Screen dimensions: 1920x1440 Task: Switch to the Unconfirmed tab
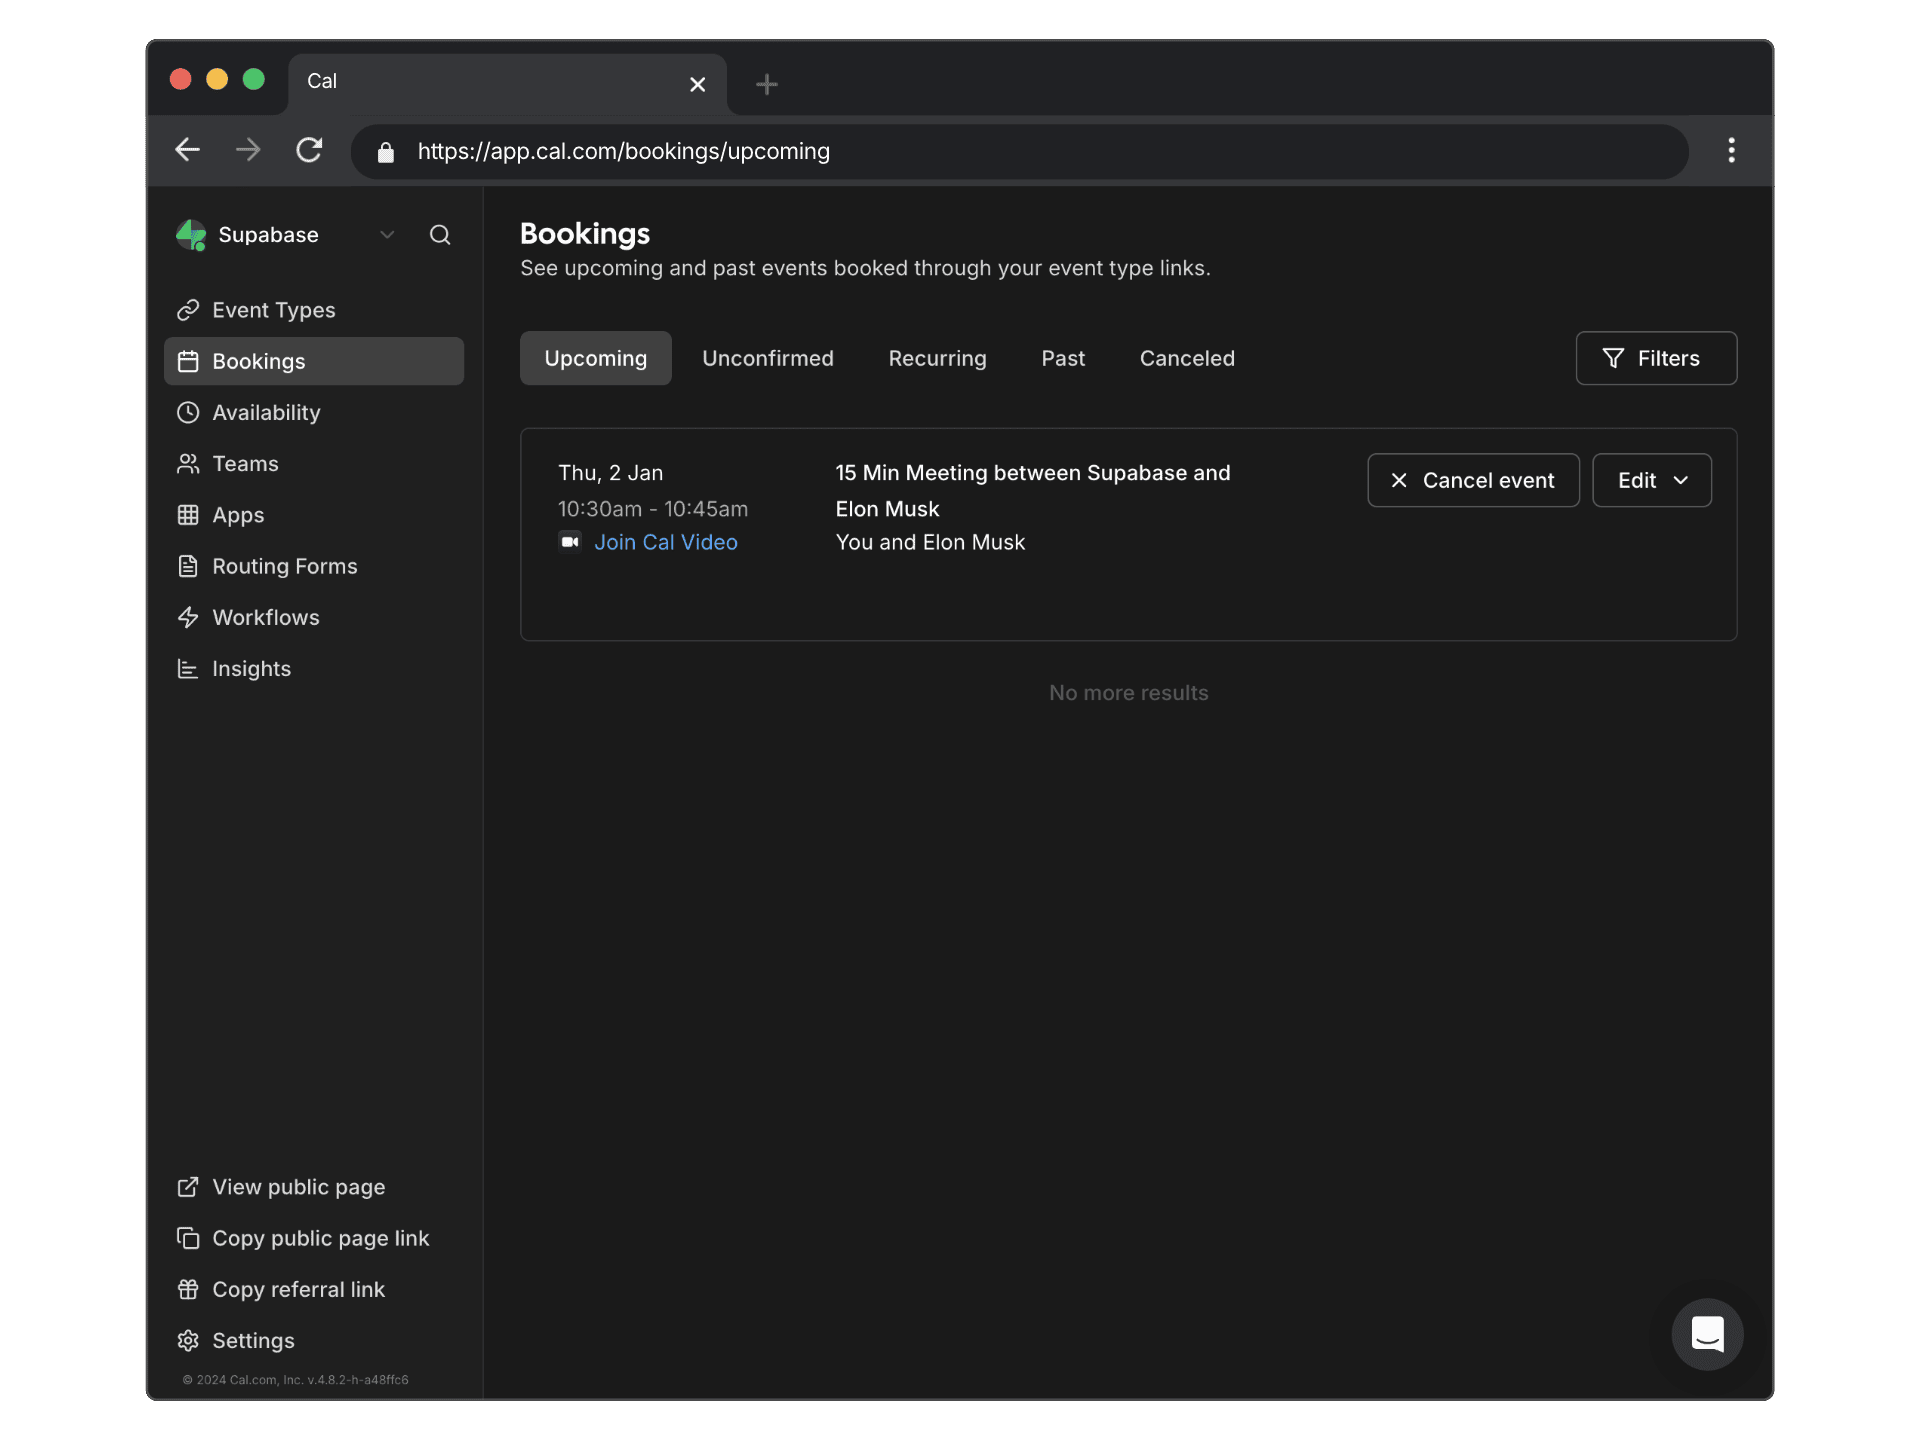pyautogui.click(x=768, y=358)
